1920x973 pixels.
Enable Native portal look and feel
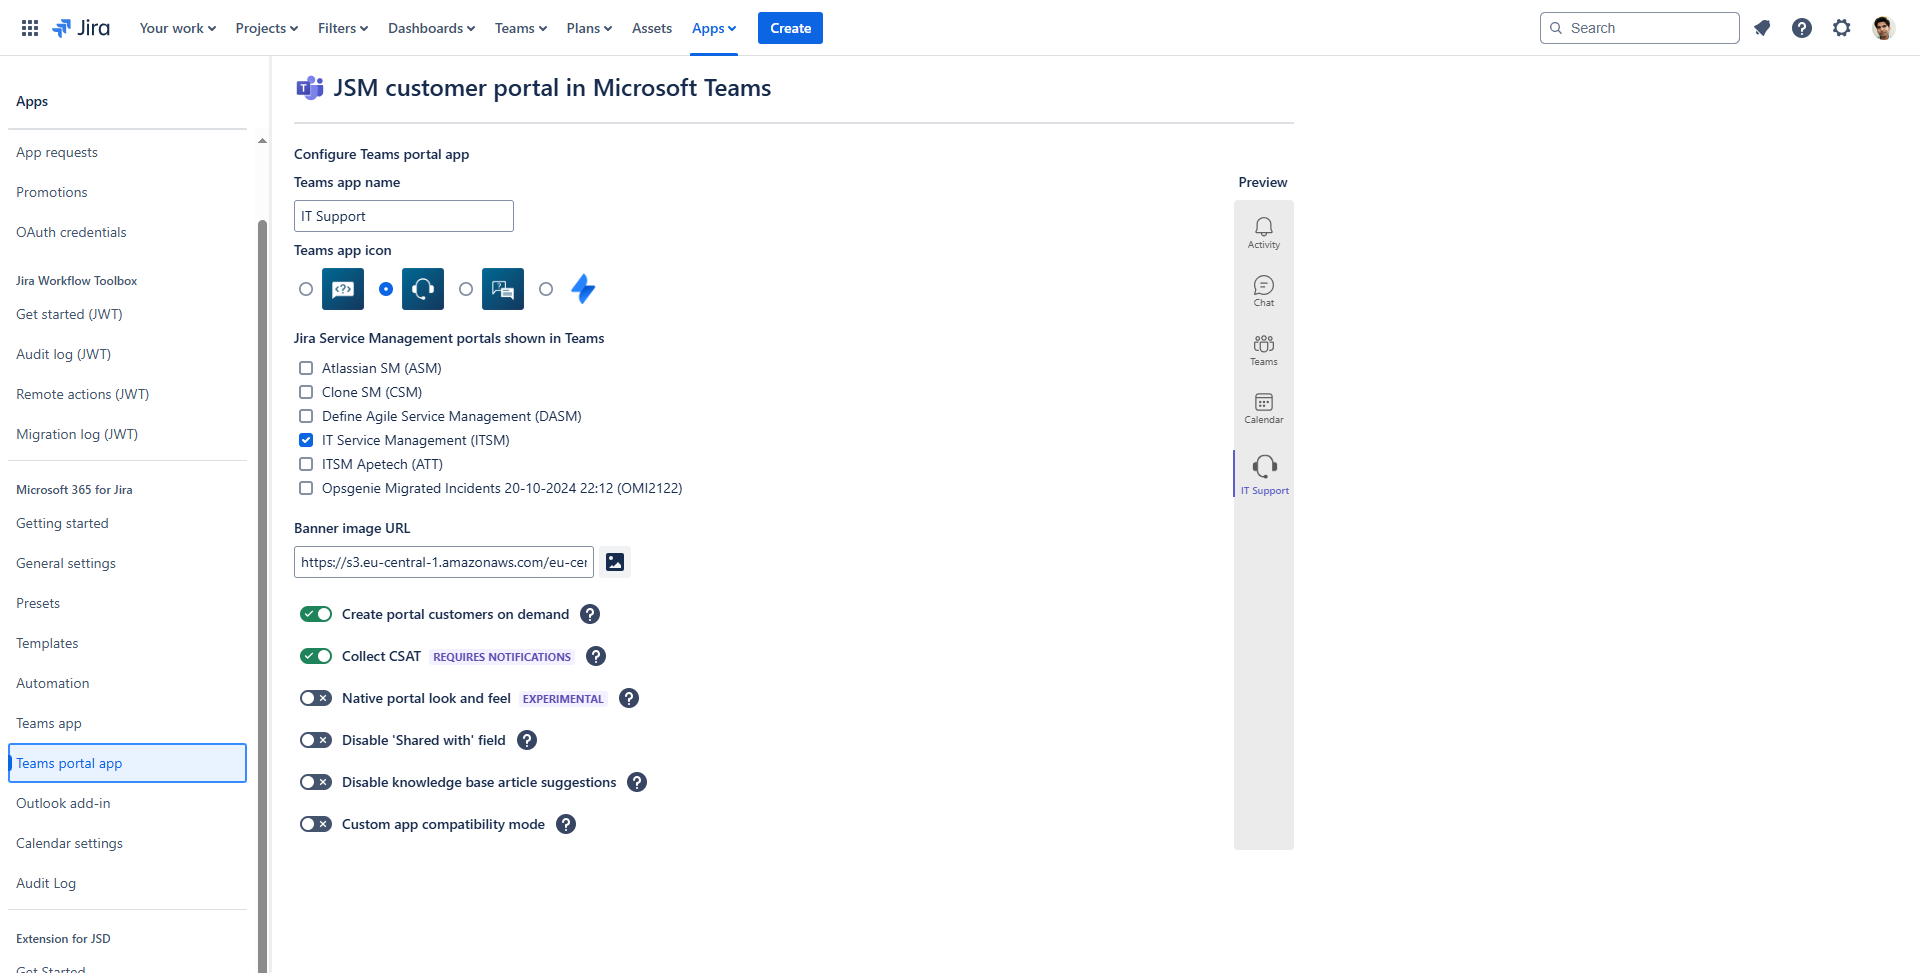tap(316, 698)
